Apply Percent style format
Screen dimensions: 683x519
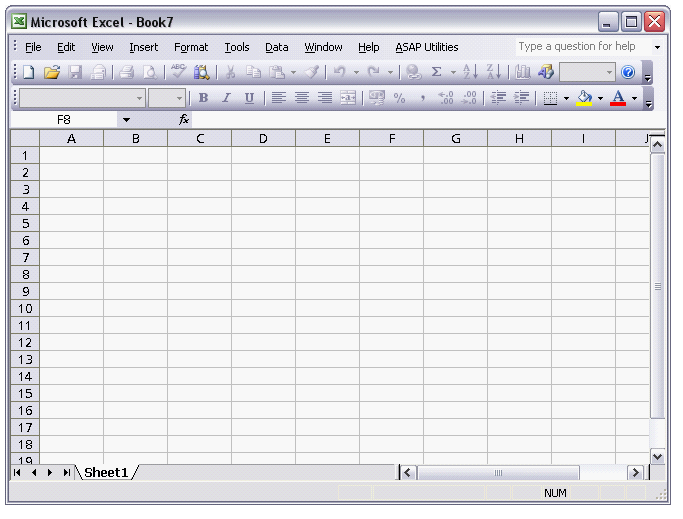pos(399,98)
